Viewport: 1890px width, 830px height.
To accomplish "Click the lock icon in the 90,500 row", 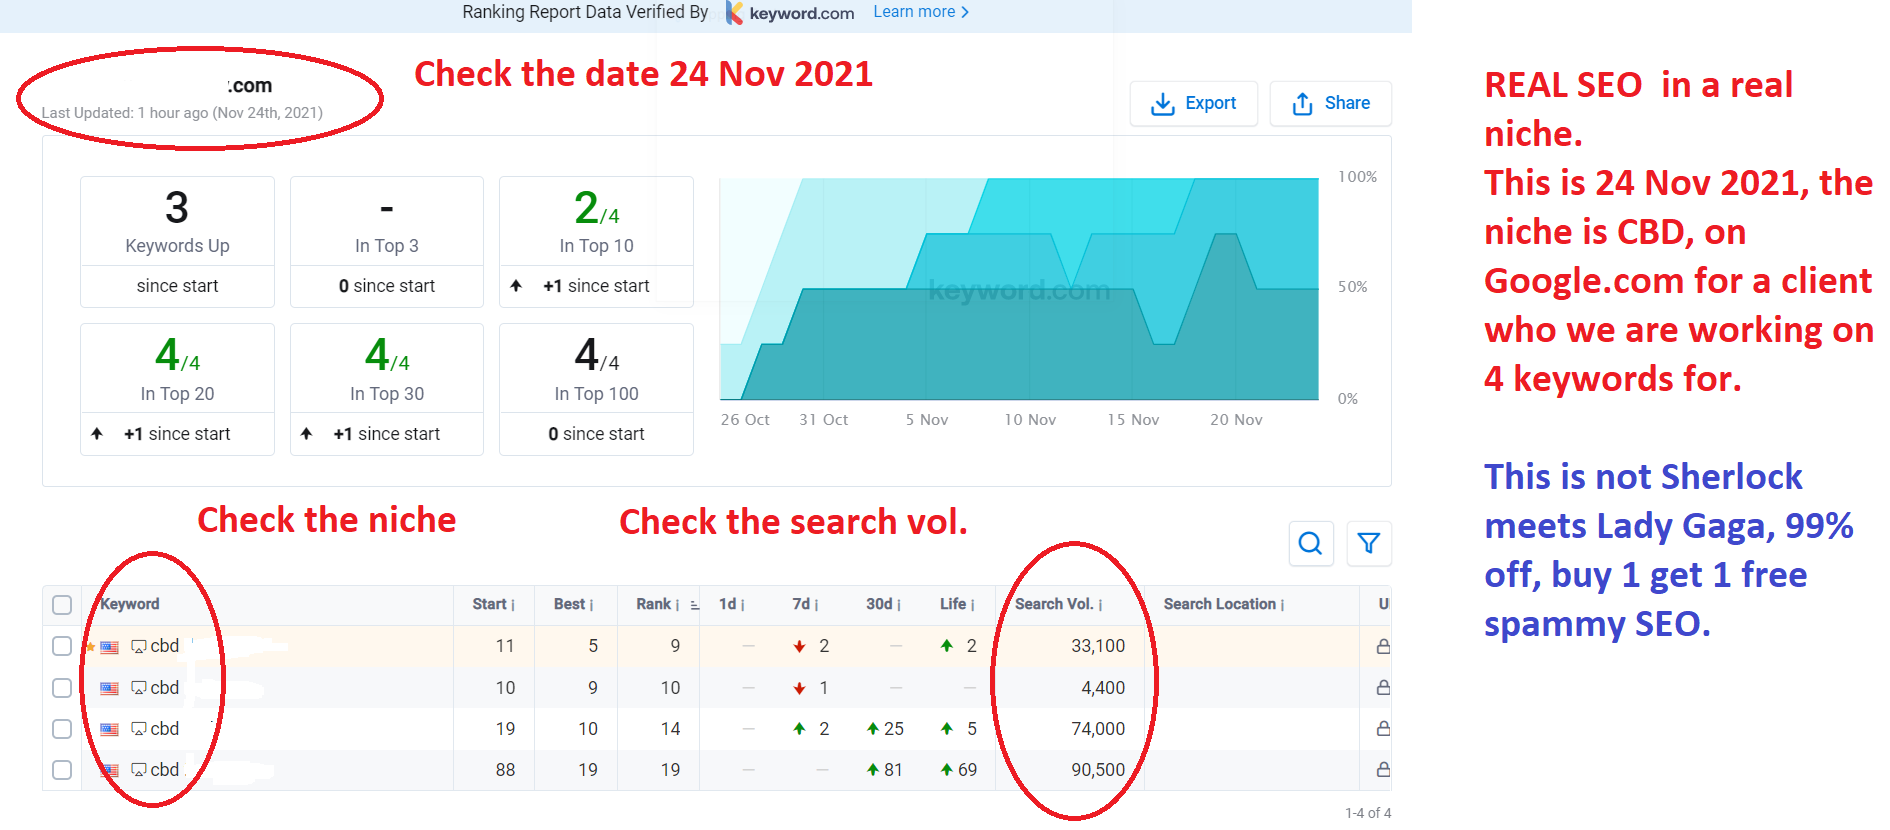I will point(1383,770).
